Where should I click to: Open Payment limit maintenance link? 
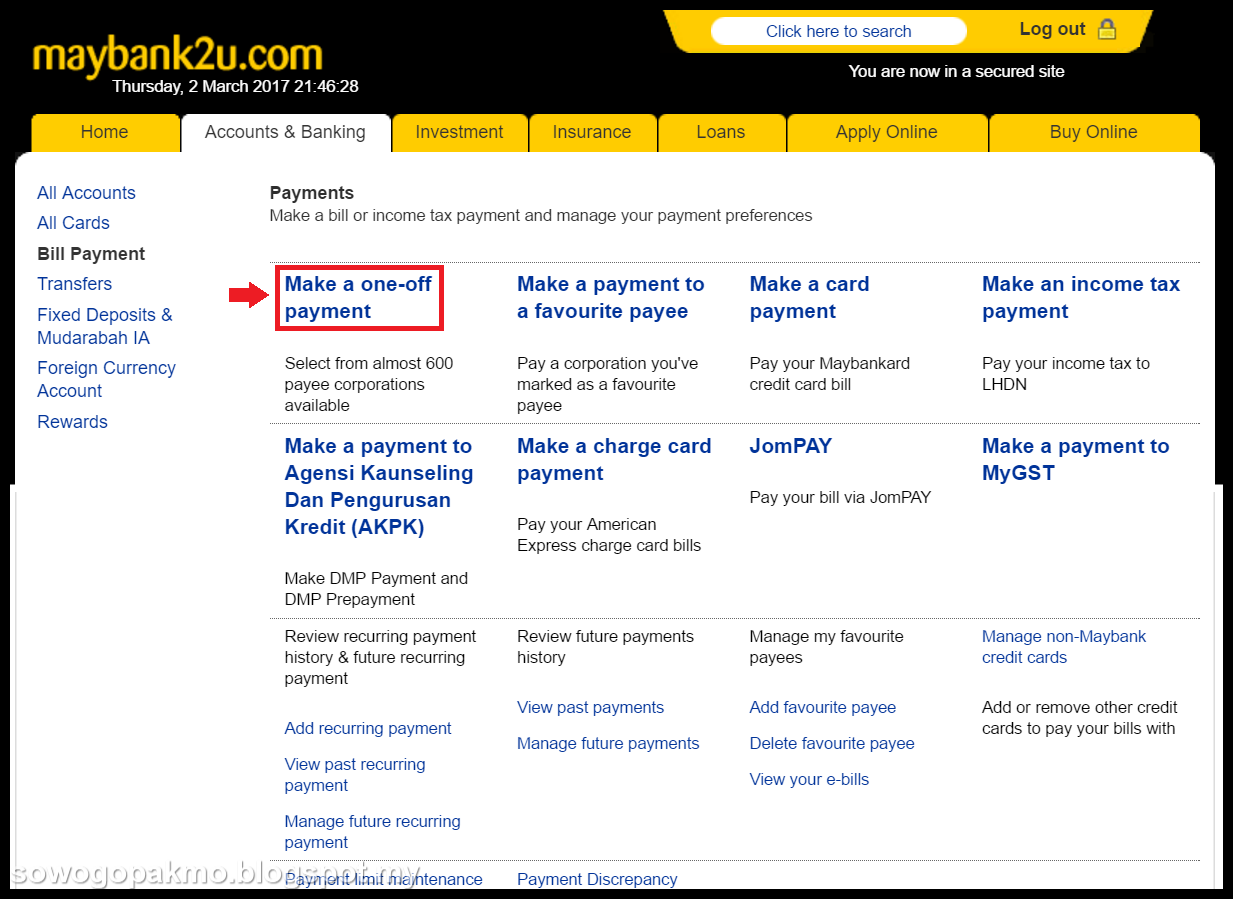tap(383, 879)
